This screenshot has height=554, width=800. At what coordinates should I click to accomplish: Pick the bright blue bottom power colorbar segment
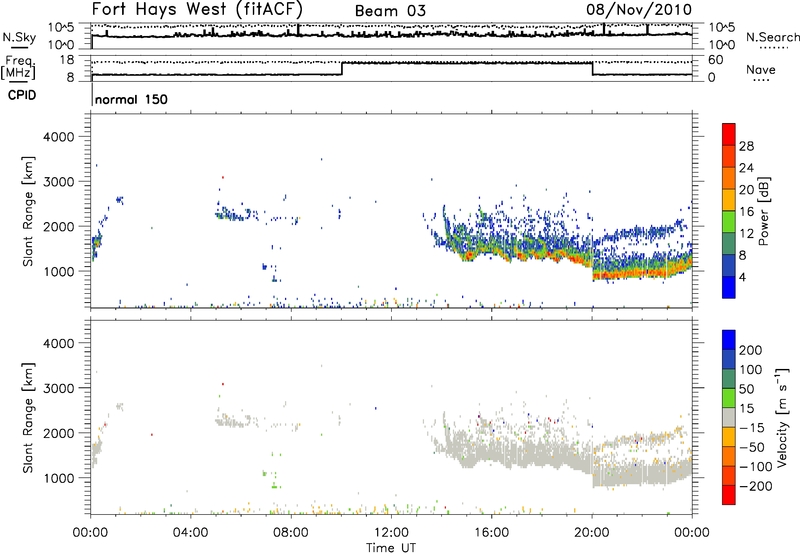tap(729, 287)
